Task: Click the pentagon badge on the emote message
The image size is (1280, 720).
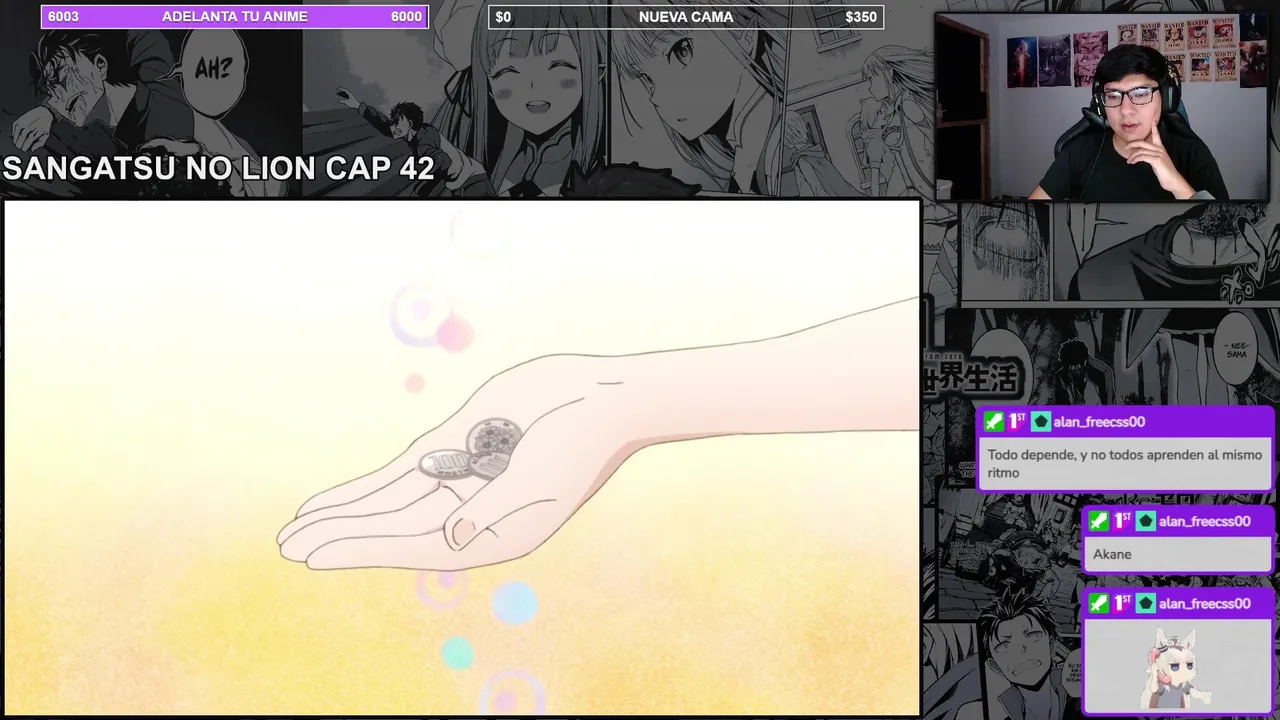Action: (1146, 603)
